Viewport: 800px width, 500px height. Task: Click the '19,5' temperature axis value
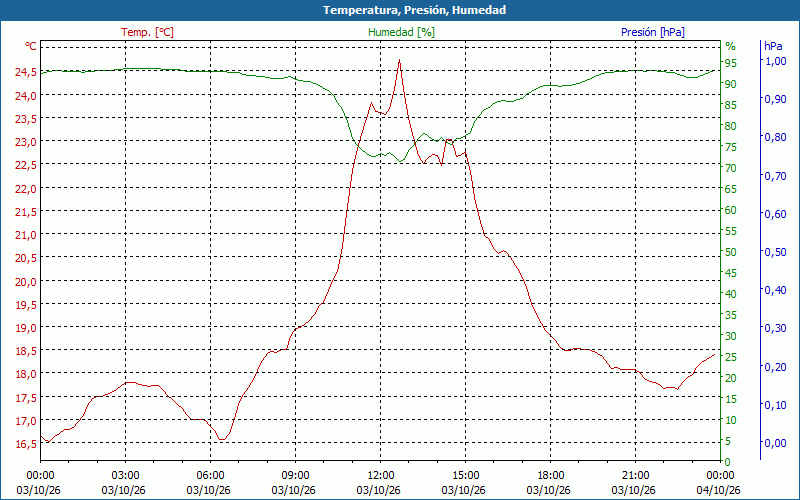26,305
